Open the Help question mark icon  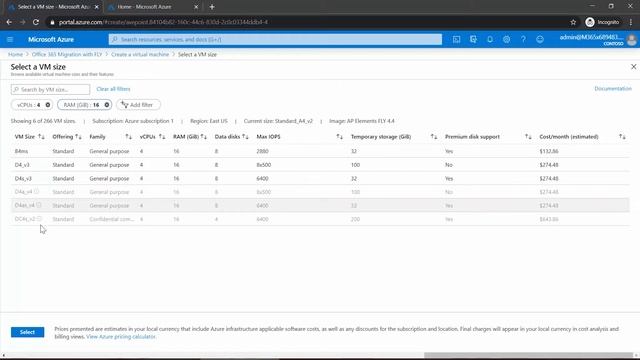[523, 40]
